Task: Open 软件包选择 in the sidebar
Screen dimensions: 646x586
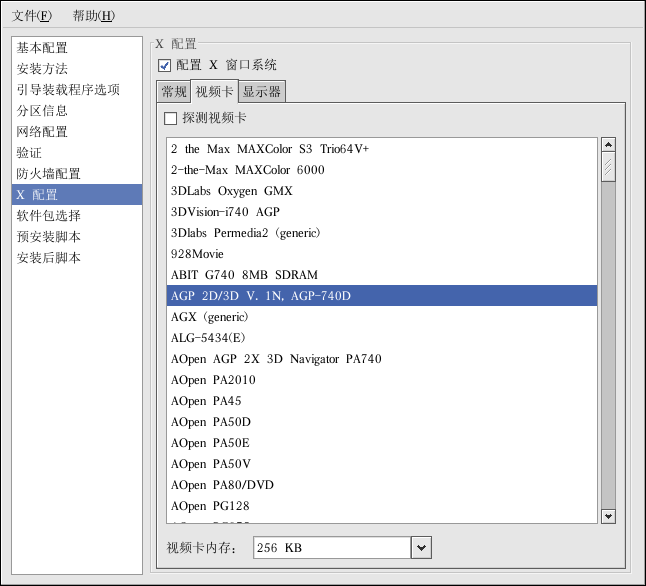Action: (x=49, y=216)
